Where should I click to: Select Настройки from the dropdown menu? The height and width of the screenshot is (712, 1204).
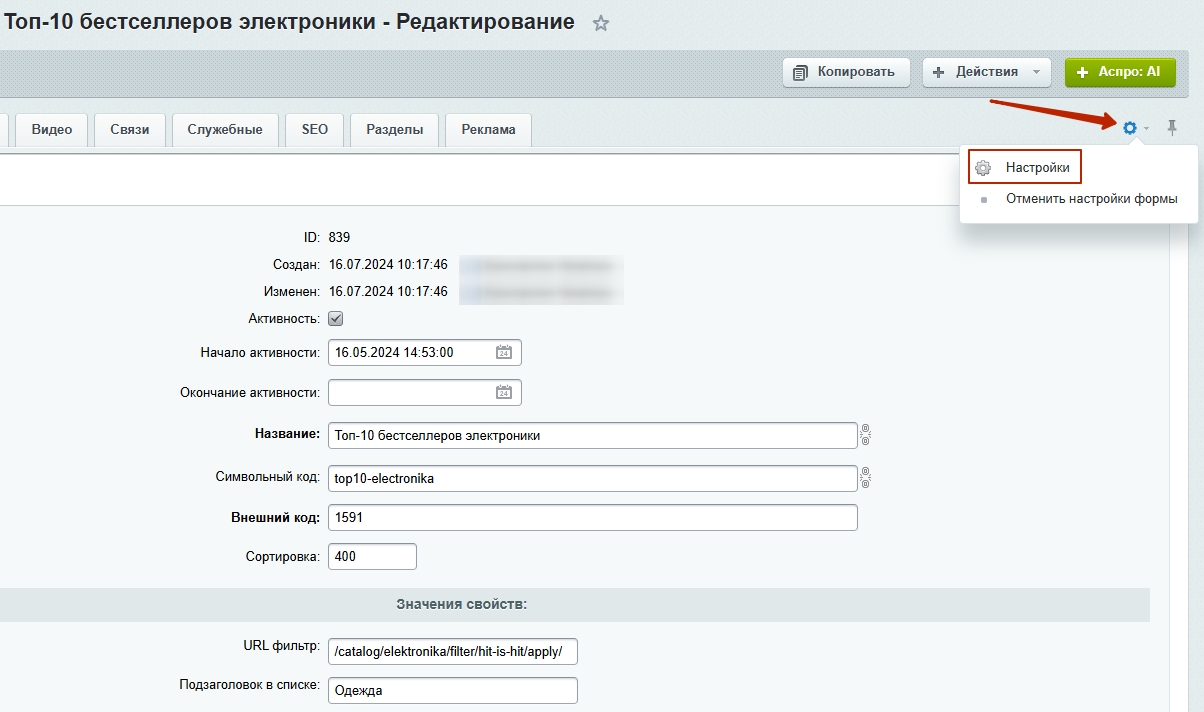point(1037,168)
